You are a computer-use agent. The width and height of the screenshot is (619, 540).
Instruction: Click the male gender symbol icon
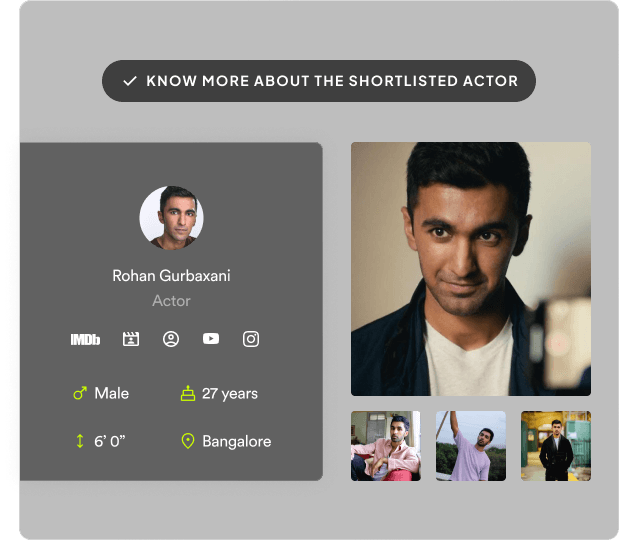click(80, 394)
